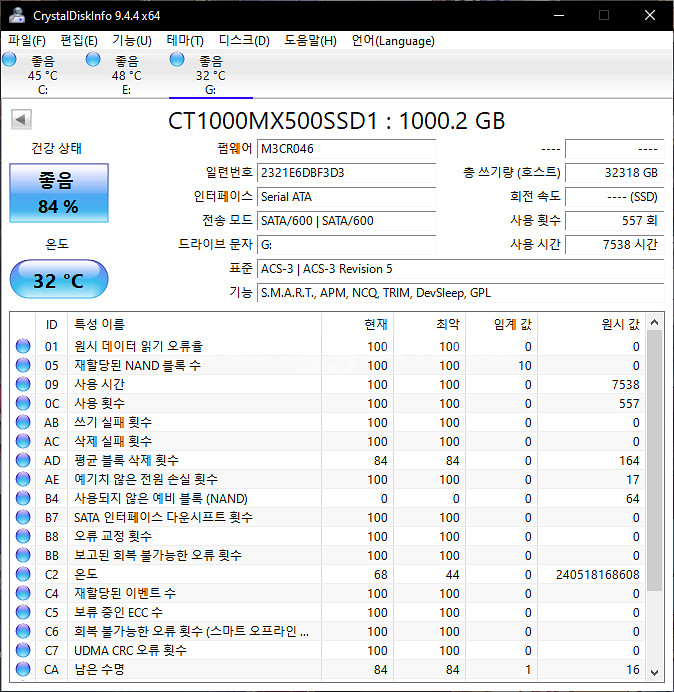The height and width of the screenshot is (692, 674).
Task: Click the interface field Serial ATA
Action: pos(346,197)
